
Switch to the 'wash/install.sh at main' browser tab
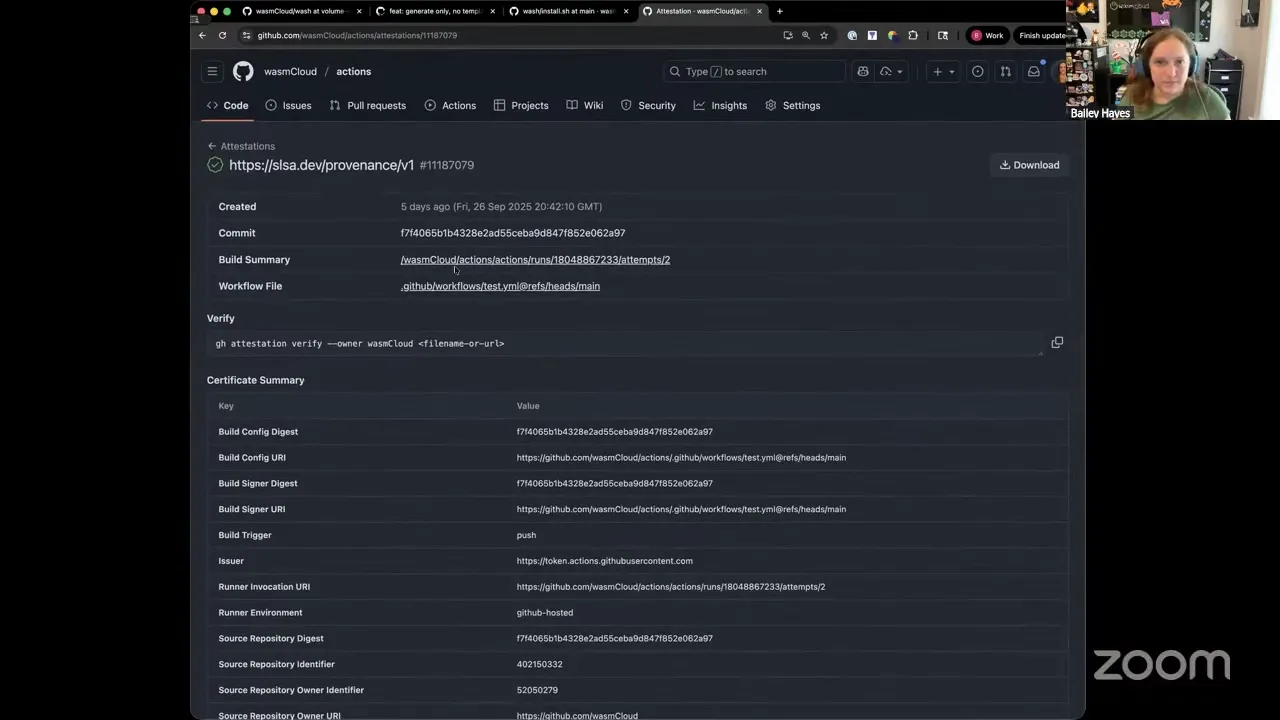[568, 11]
